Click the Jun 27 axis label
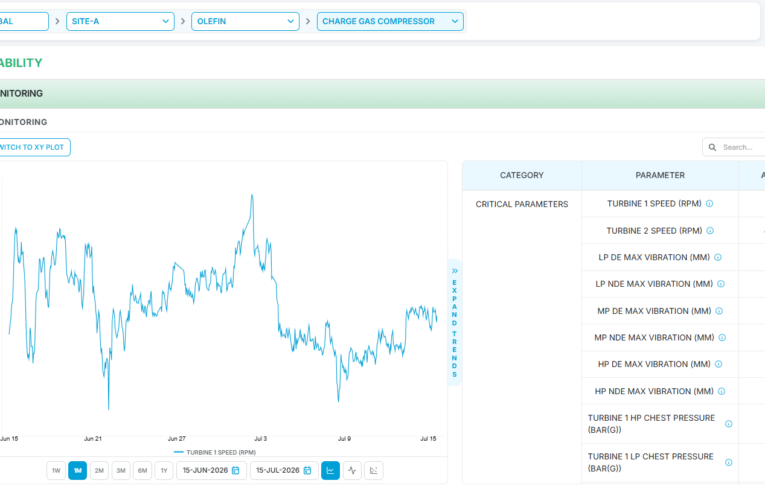This screenshot has height=495, width=765. point(177,438)
